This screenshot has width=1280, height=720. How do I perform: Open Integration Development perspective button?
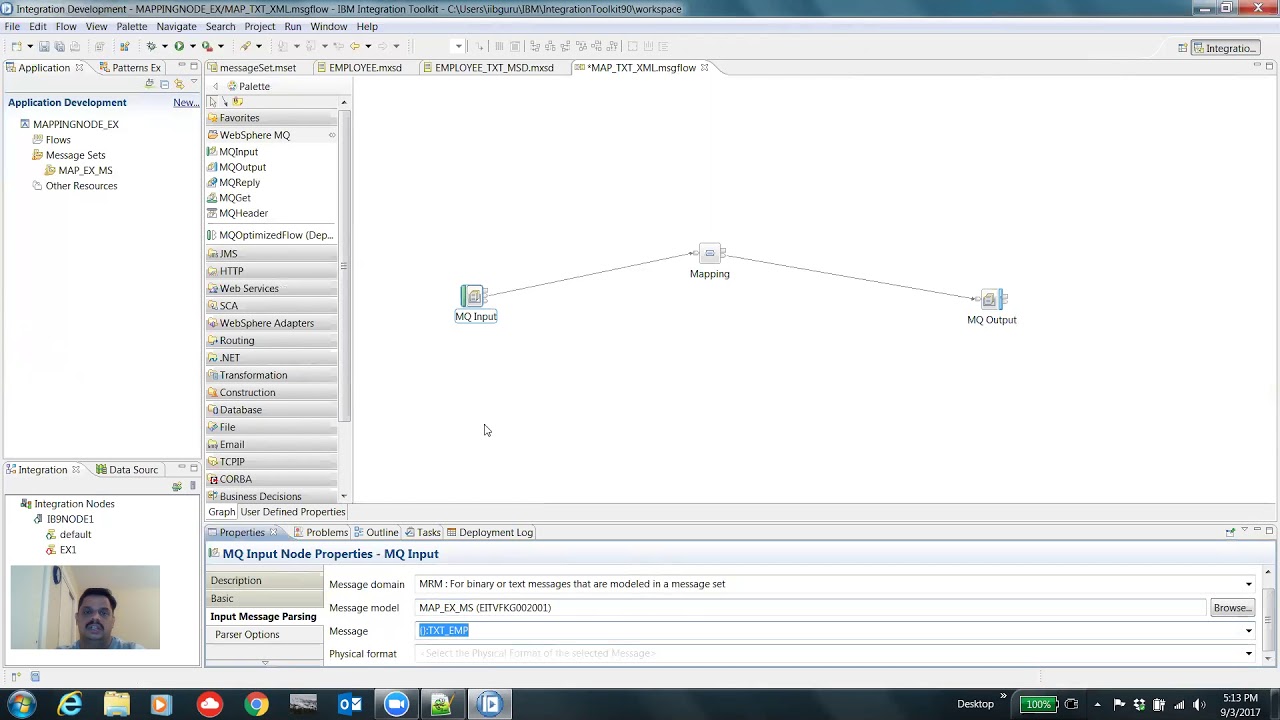[1225, 48]
